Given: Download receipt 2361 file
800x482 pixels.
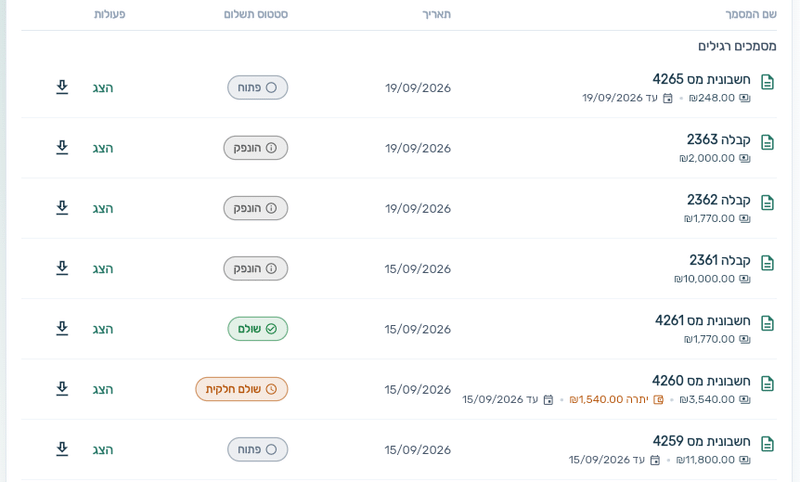Looking at the screenshot, I should [x=62, y=268].
